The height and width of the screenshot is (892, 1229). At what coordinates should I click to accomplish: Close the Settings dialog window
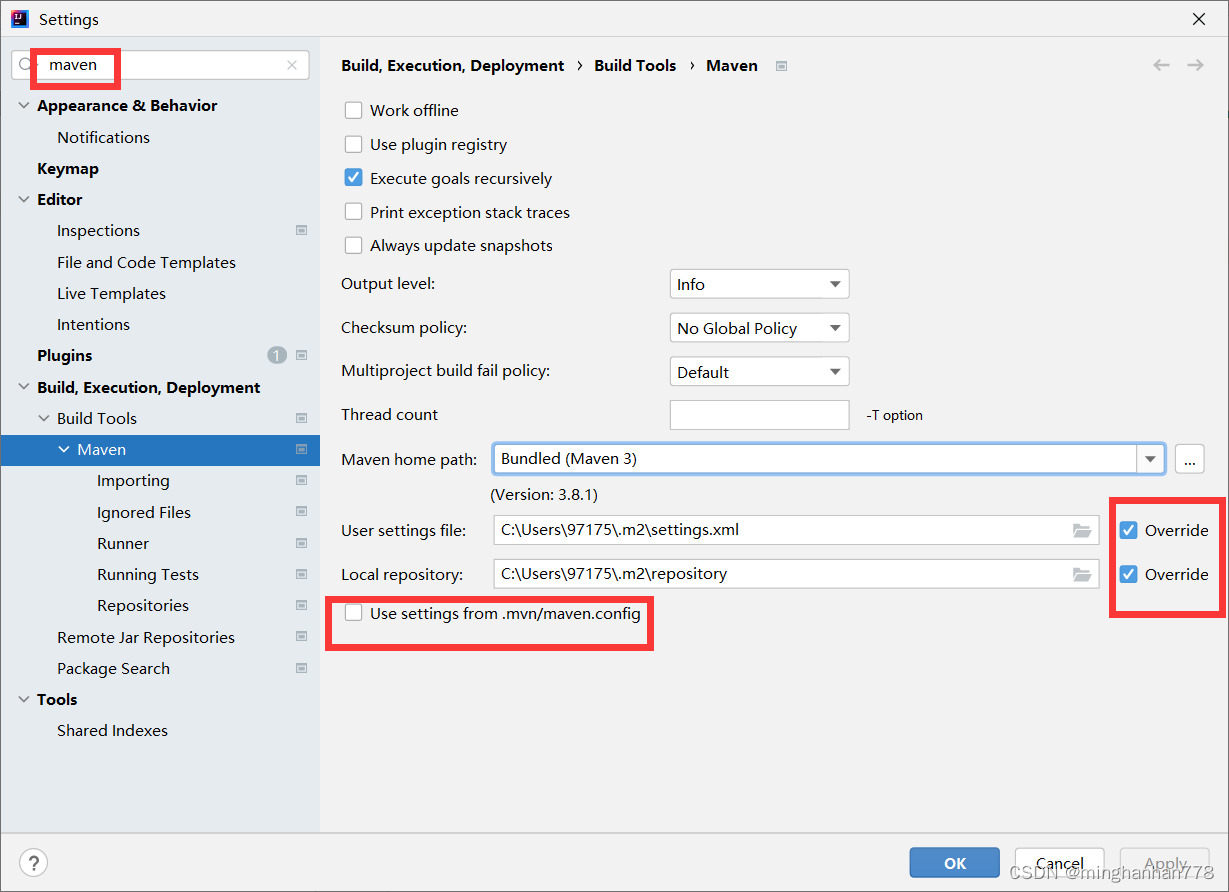coord(1198,19)
